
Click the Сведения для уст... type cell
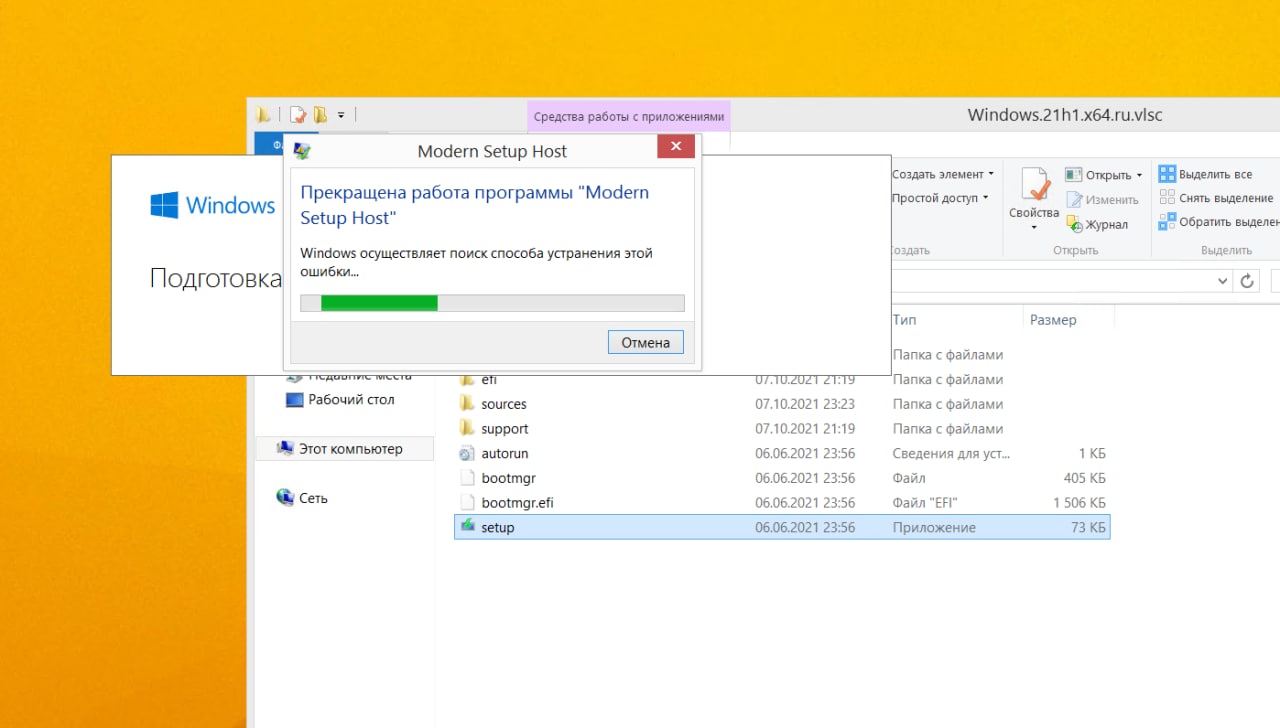pyautogui.click(x=951, y=454)
